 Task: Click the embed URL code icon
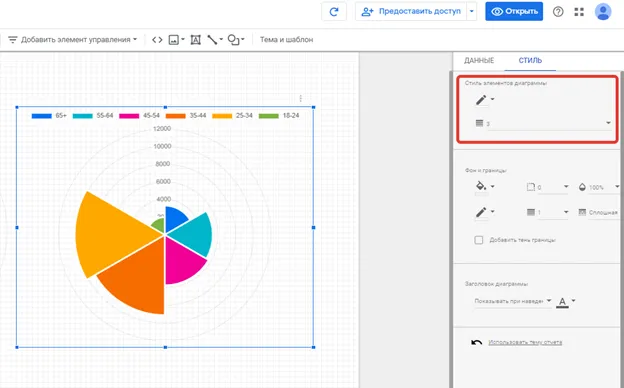[157, 40]
